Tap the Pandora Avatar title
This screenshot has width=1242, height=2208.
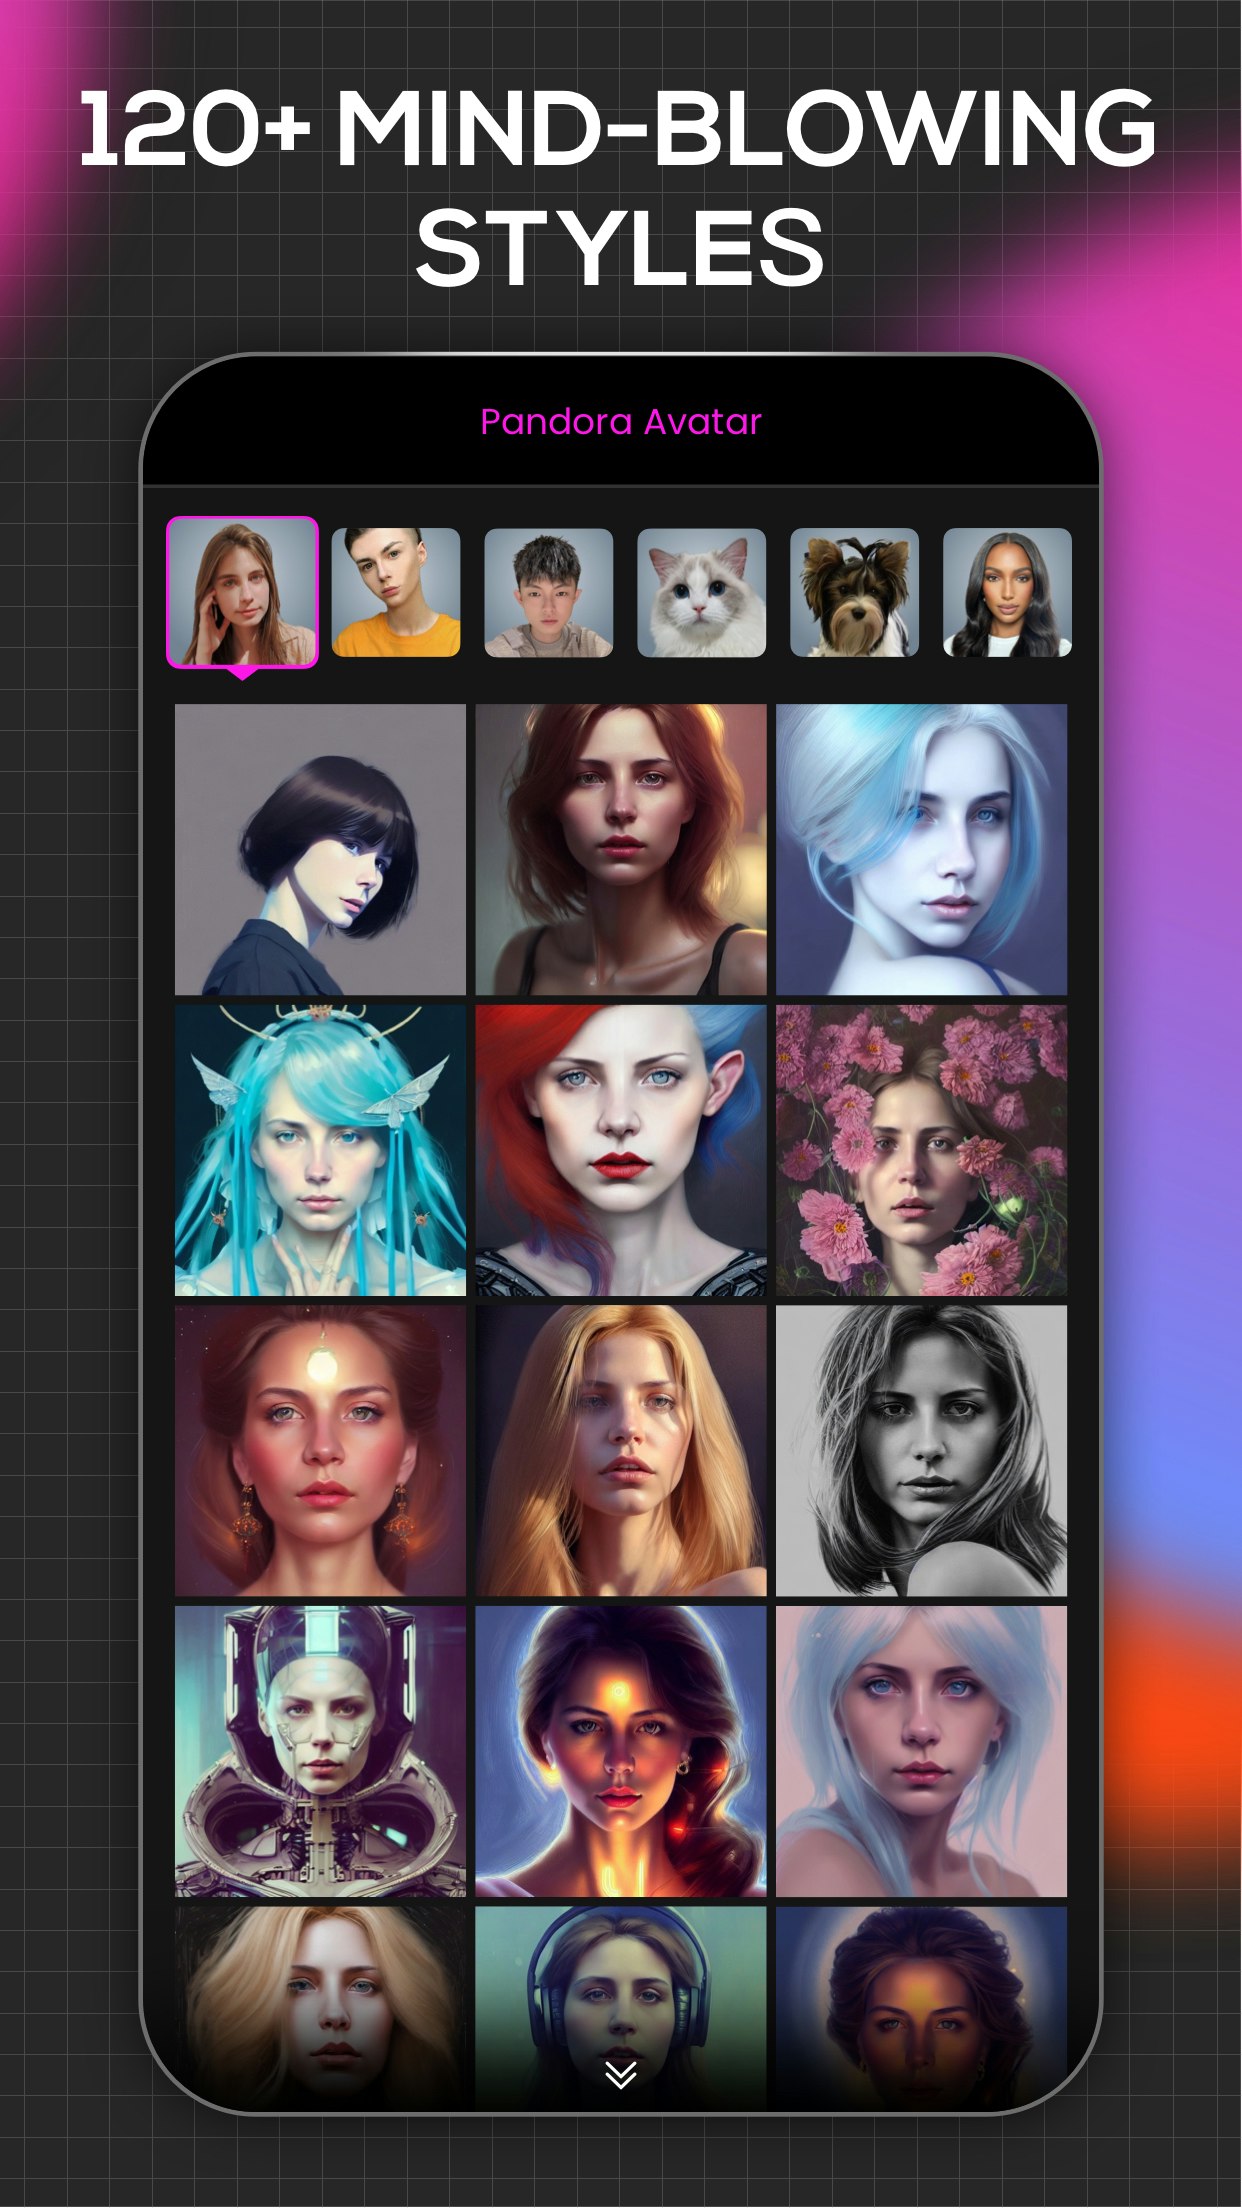[x=621, y=422]
